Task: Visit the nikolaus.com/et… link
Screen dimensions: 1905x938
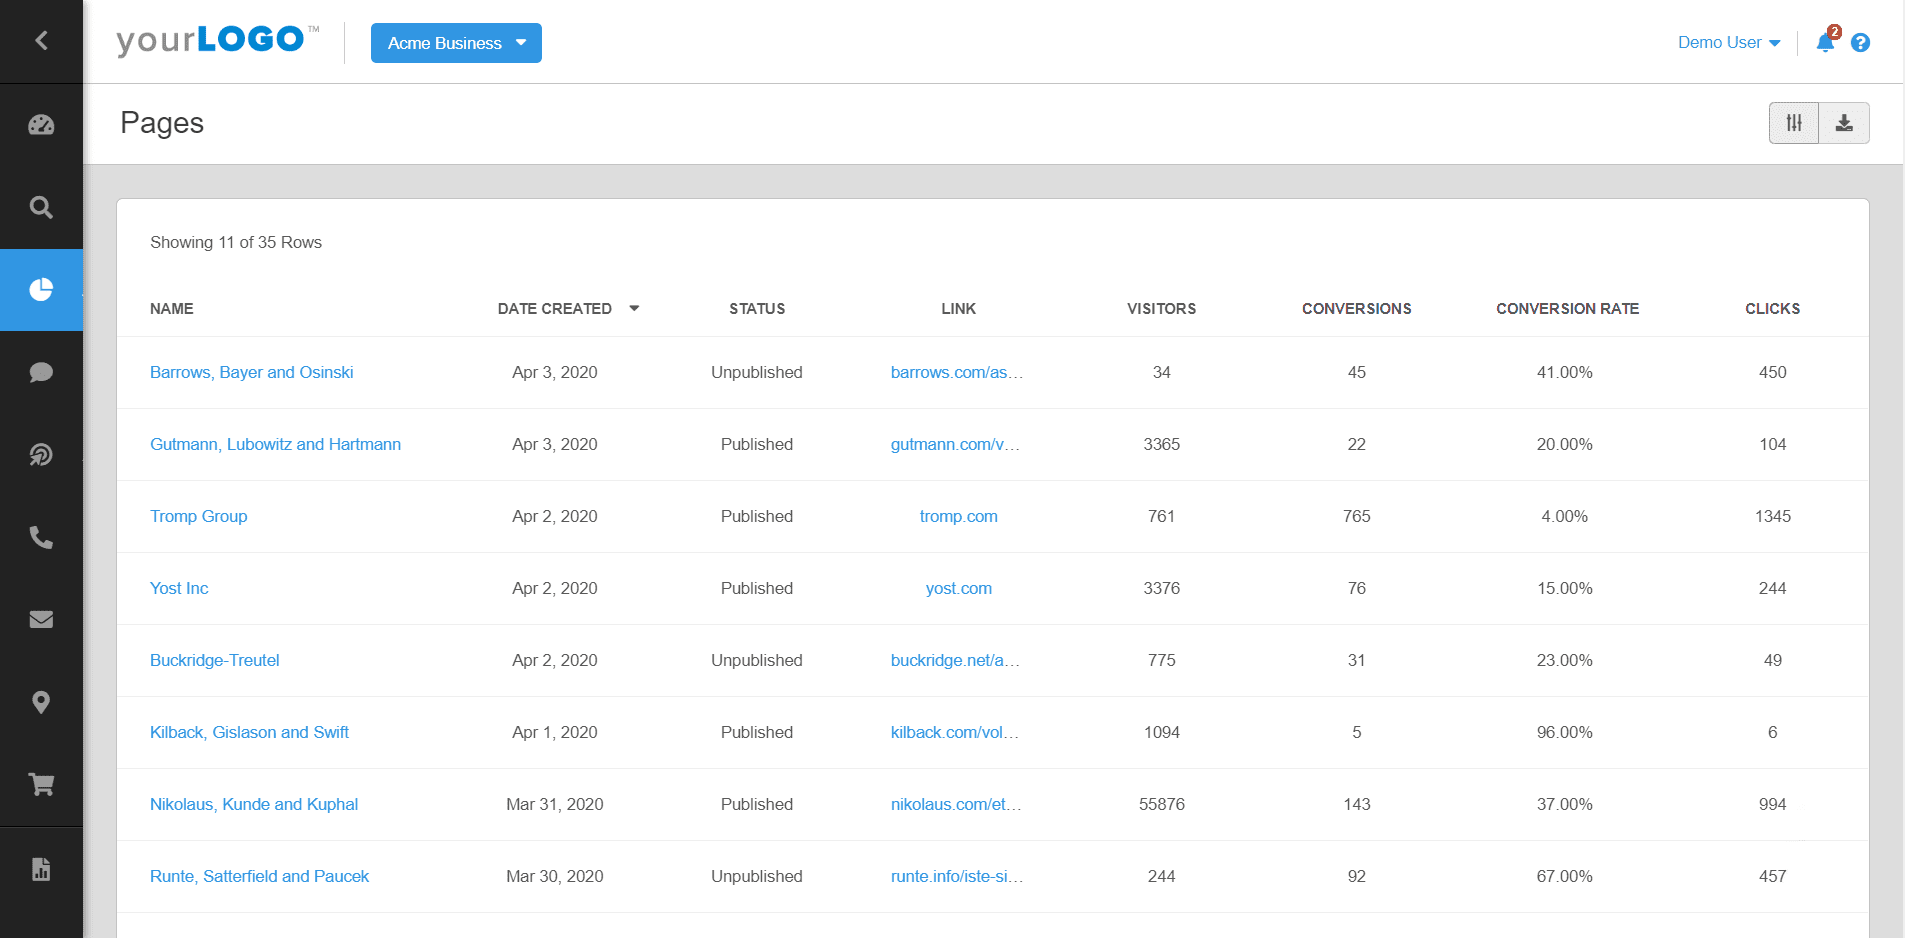Action: tap(956, 804)
